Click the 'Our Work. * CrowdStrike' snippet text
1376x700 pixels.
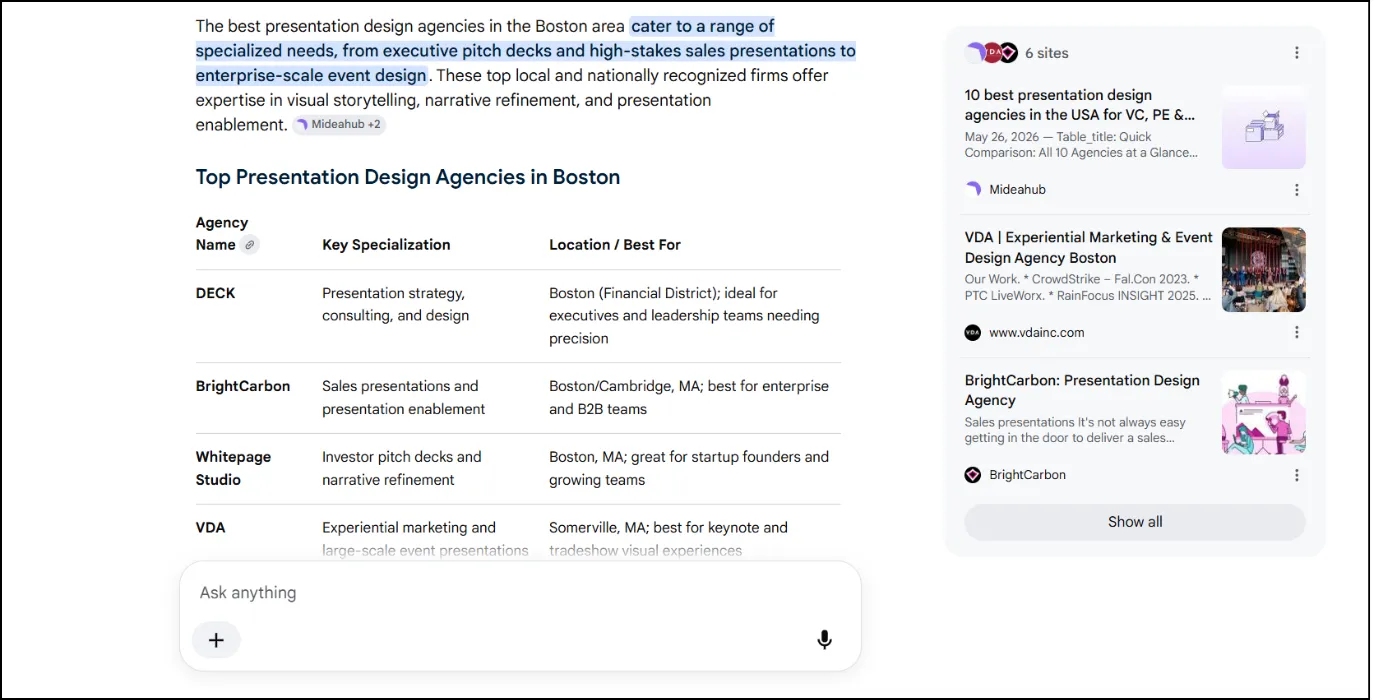[1088, 288]
